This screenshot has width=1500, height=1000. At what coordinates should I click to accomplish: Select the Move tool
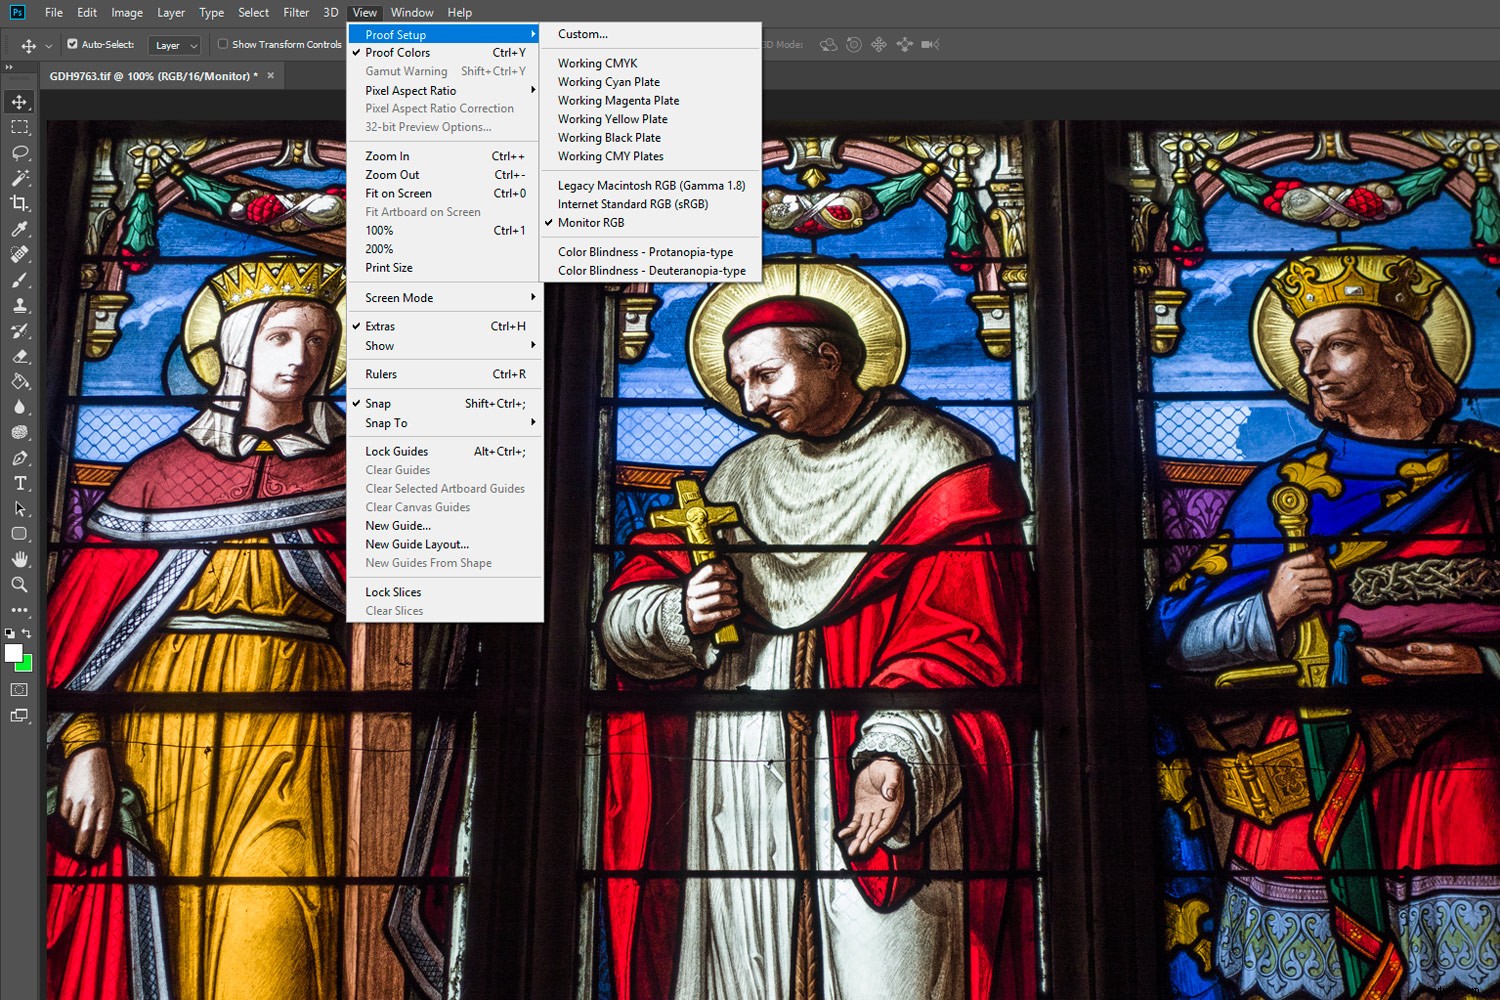pyautogui.click(x=20, y=100)
